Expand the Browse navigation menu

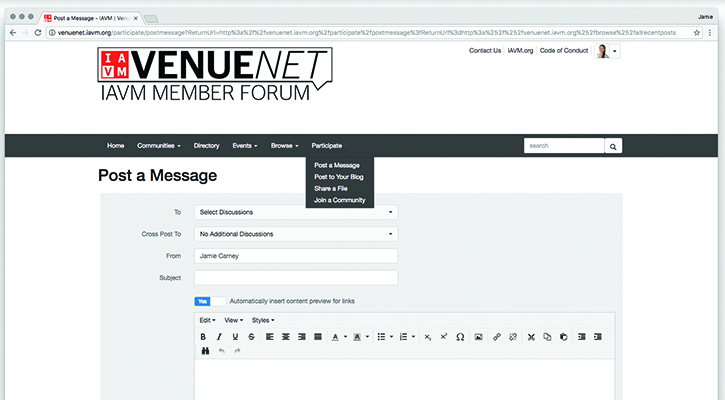pyautogui.click(x=284, y=146)
